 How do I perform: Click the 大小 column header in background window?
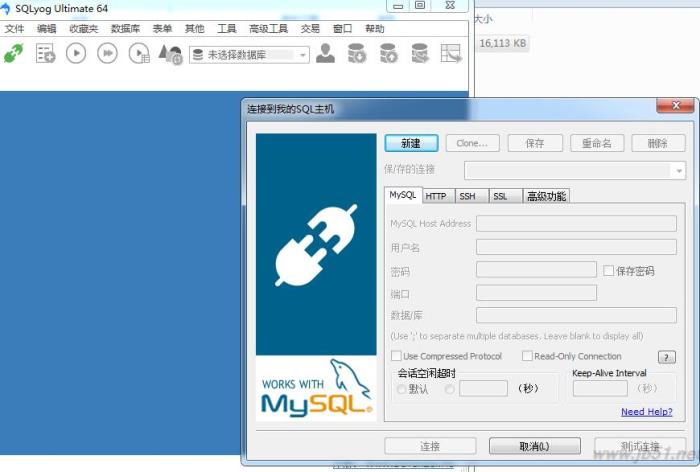pos(483,19)
